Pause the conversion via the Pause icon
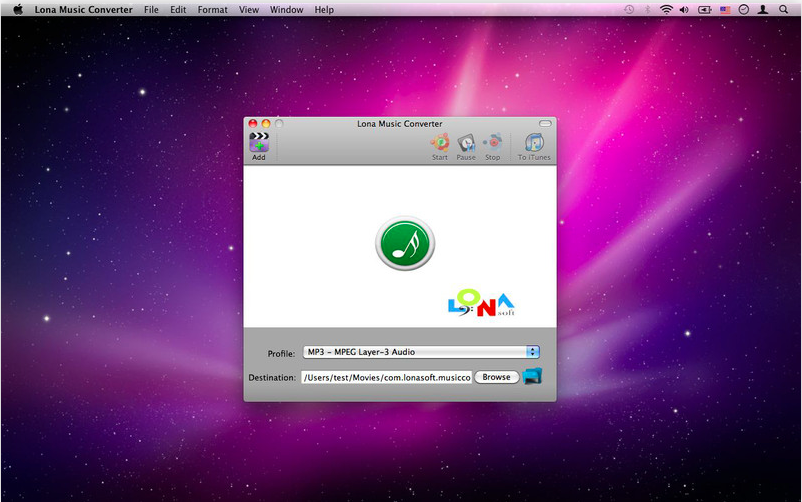Screen dimensions: 802x502 point(466,143)
